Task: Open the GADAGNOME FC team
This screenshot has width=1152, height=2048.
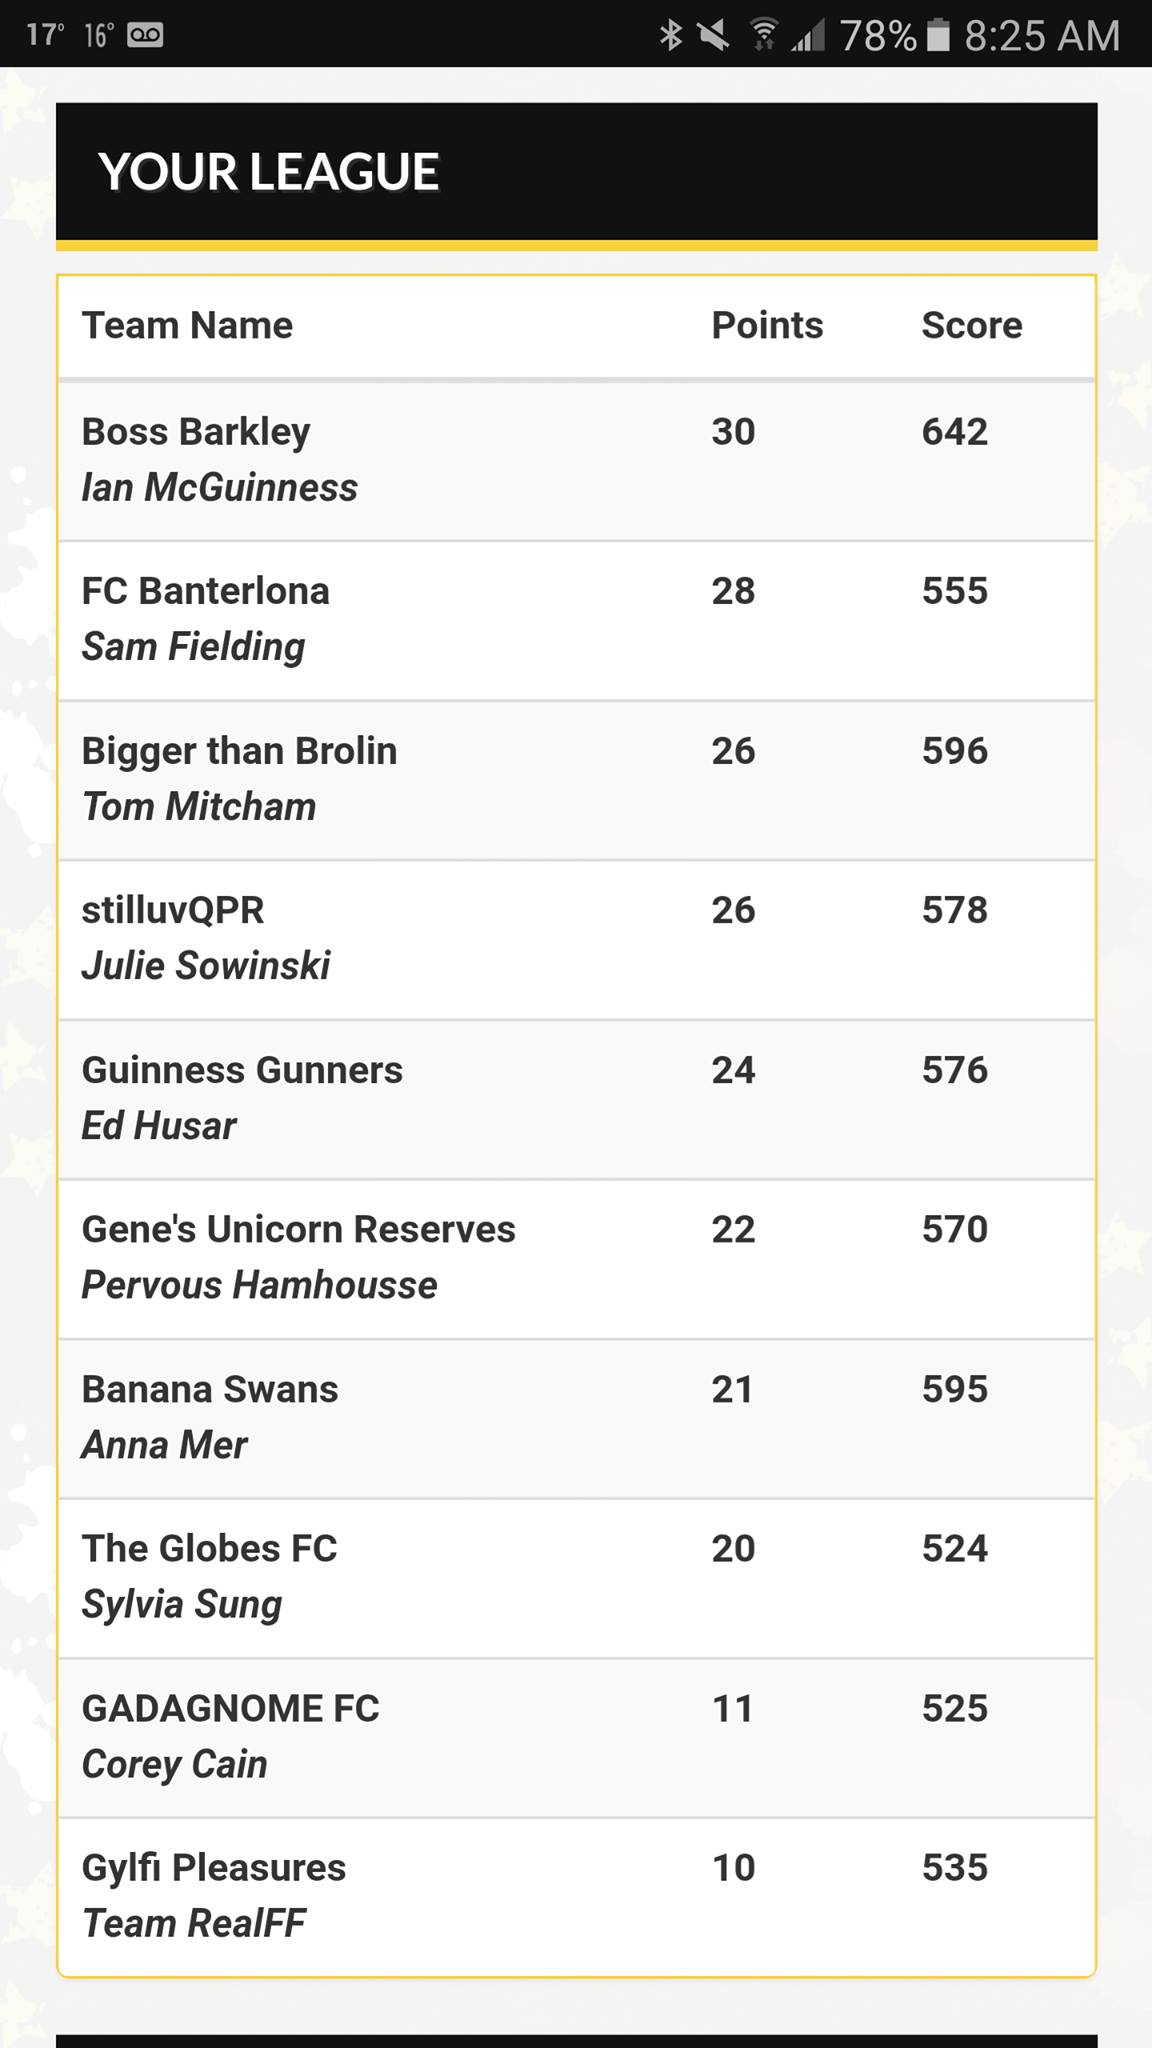Action: click(577, 1738)
